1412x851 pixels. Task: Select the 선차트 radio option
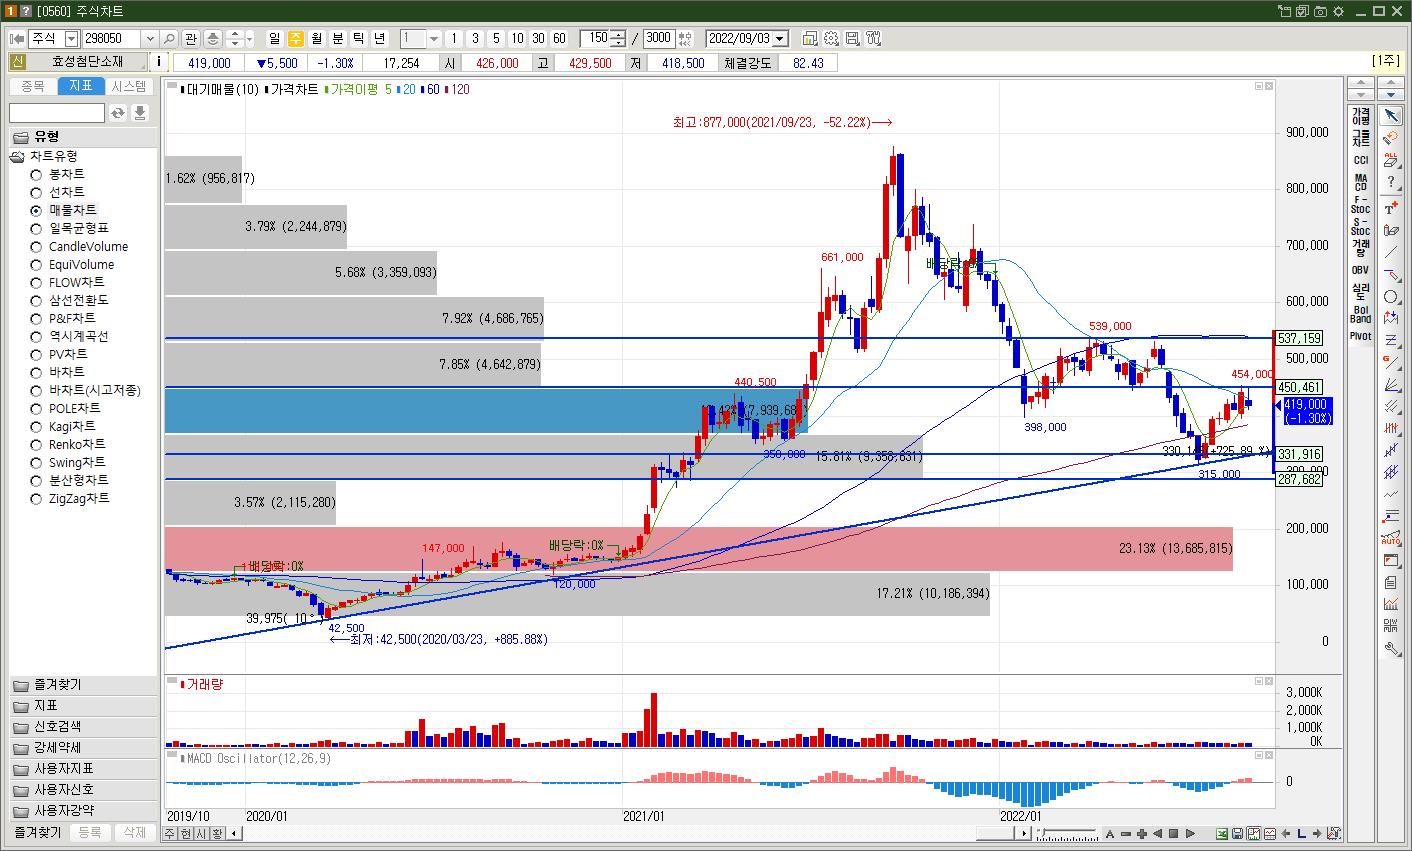coord(37,192)
